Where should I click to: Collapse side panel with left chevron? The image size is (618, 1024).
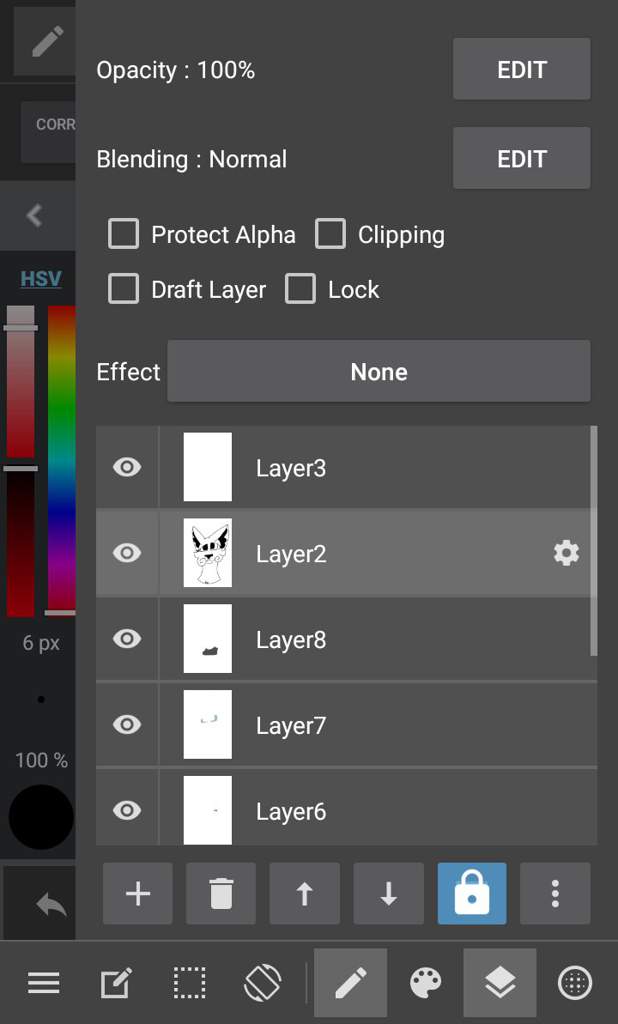(36, 215)
